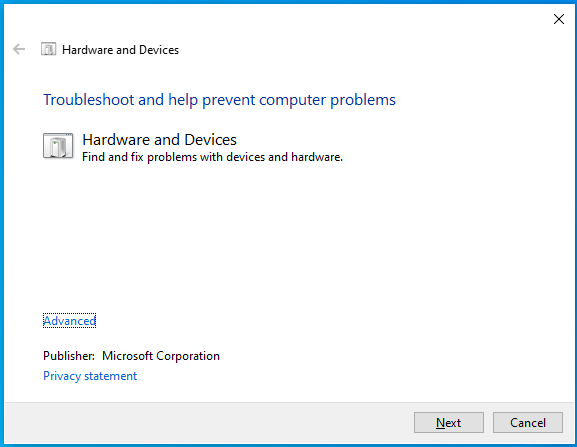This screenshot has height=447, width=577.
Task: Click the word computer in the blue heading
Action: (x=293, y=100)
